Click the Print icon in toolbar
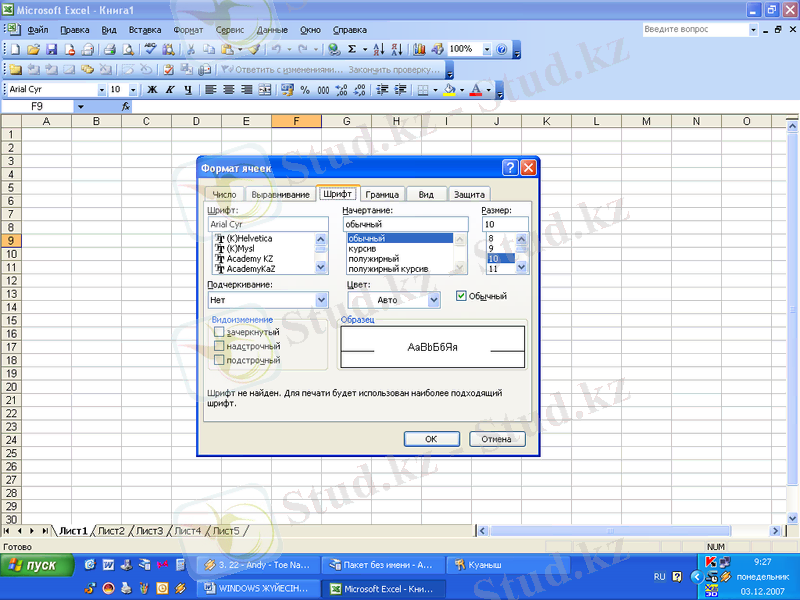Screen dimensions: 800x600 coord(109,49)
